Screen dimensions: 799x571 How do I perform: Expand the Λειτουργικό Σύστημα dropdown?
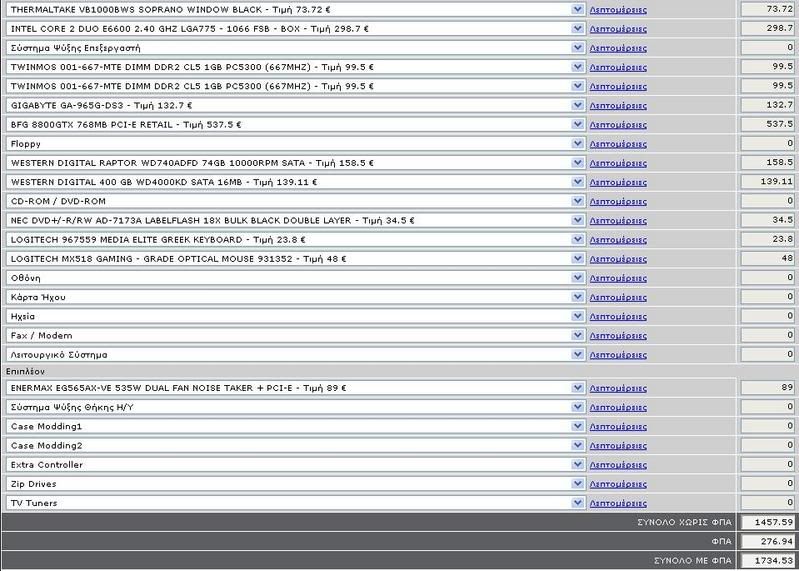[x=295, y=355]
